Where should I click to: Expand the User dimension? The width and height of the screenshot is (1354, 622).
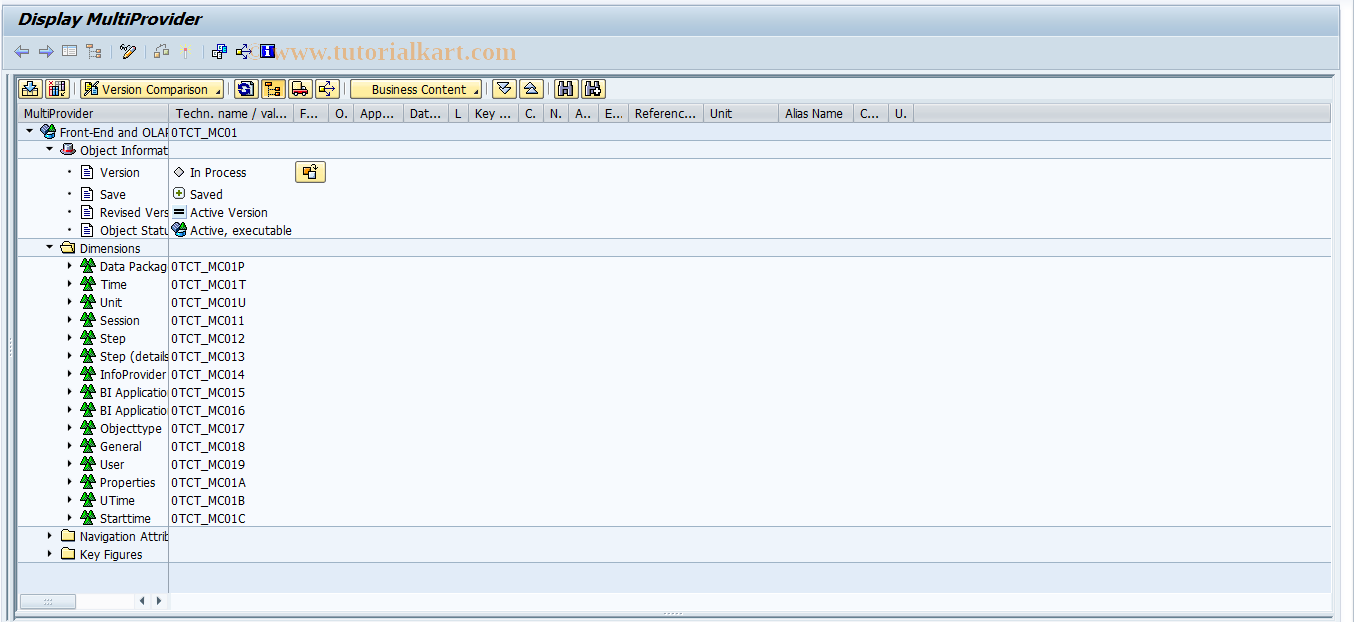click(x=69, y=464)
